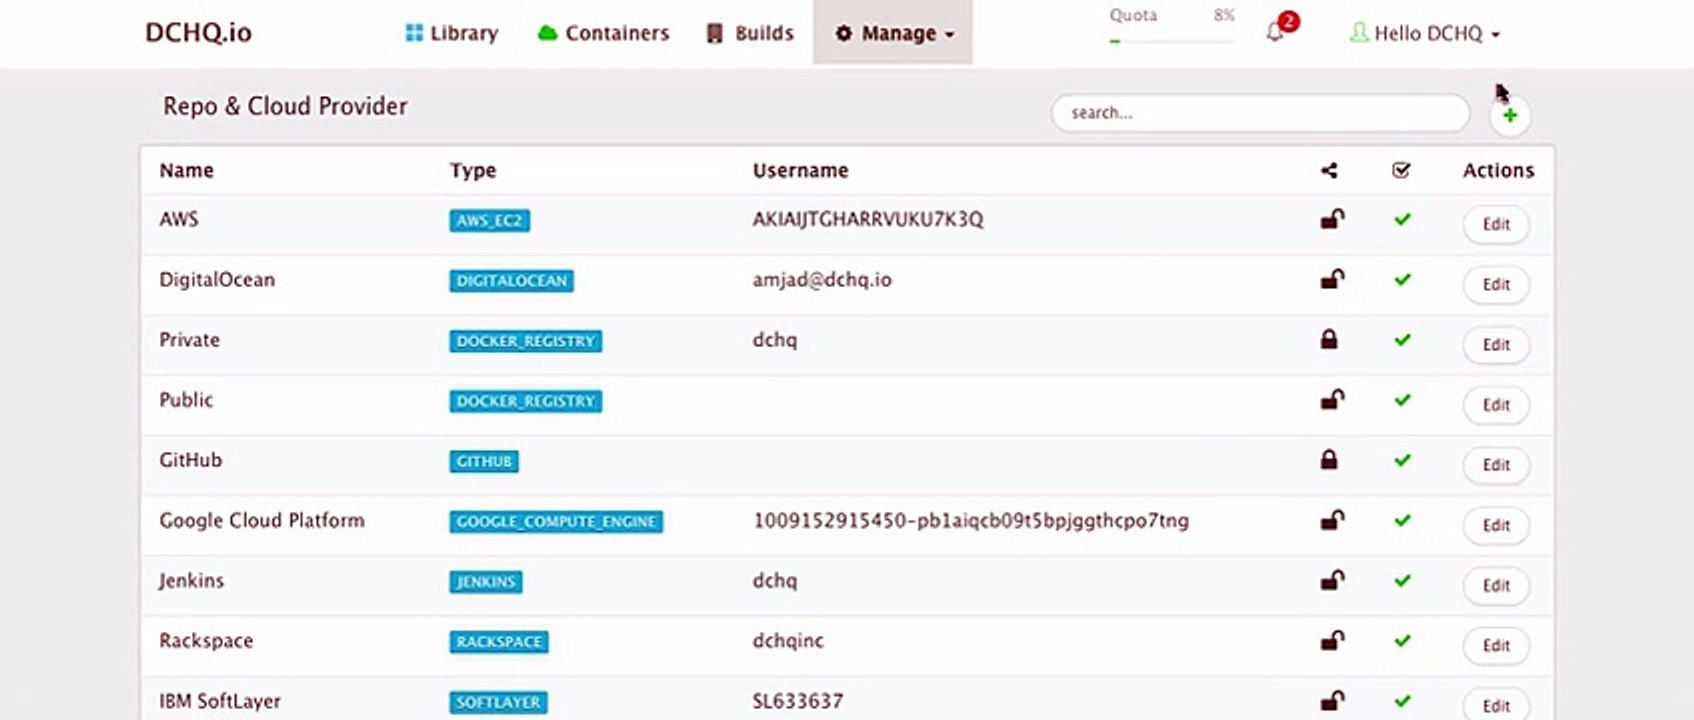
Task: Toggle the unlock icon in Google Cloud Platform row
Action: 1332,520
